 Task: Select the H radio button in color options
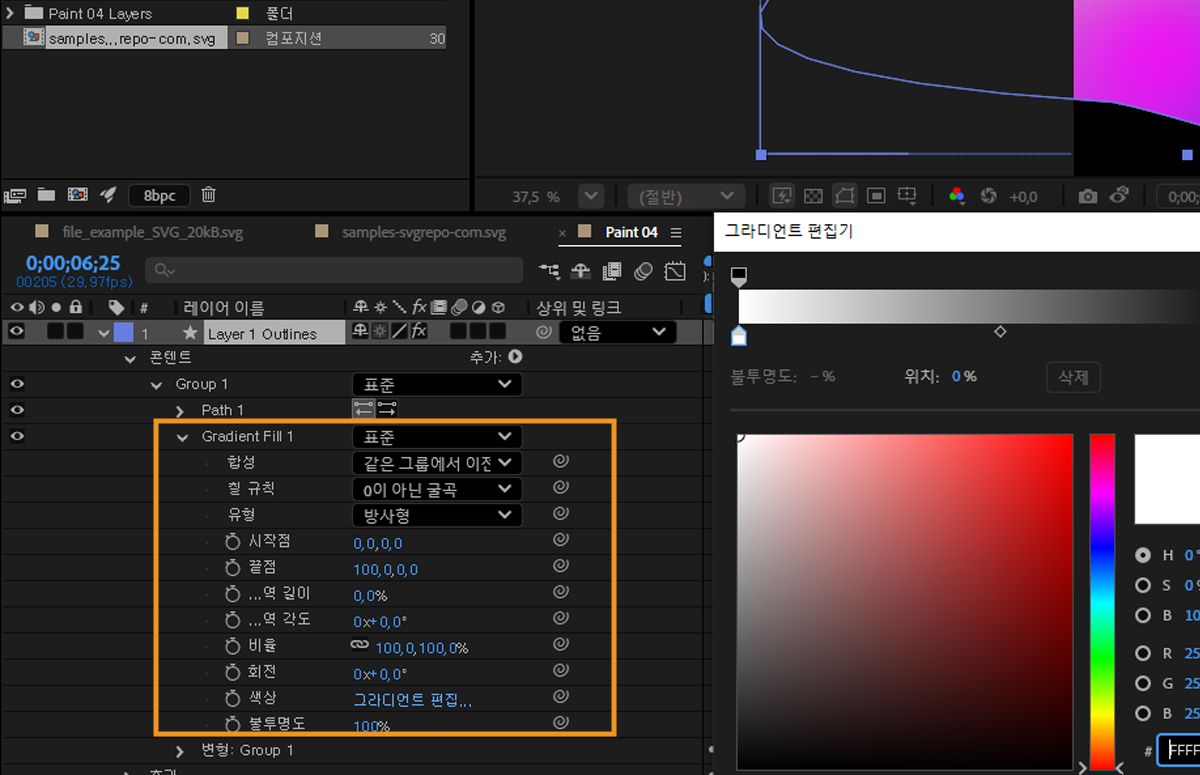pos(1142,556)
